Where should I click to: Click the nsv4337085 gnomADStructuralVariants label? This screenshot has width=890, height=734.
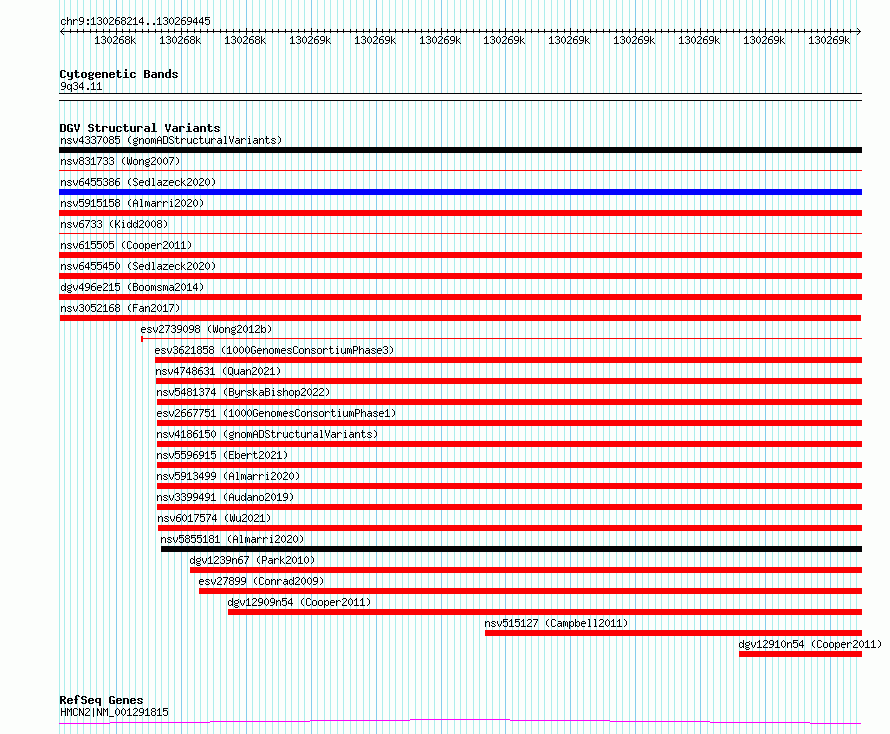coord(171,140)
